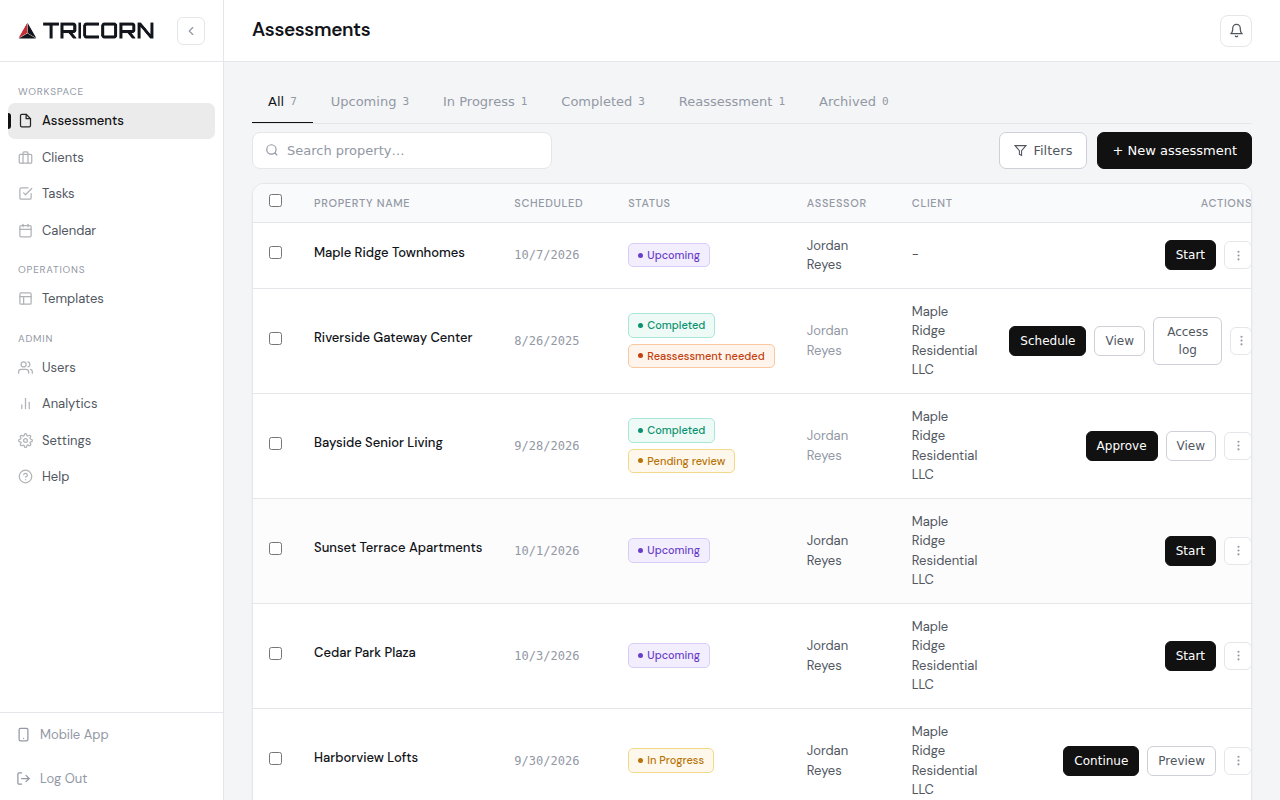
Task: Collapse the sidebar with the chevron button
Action: 191,31
